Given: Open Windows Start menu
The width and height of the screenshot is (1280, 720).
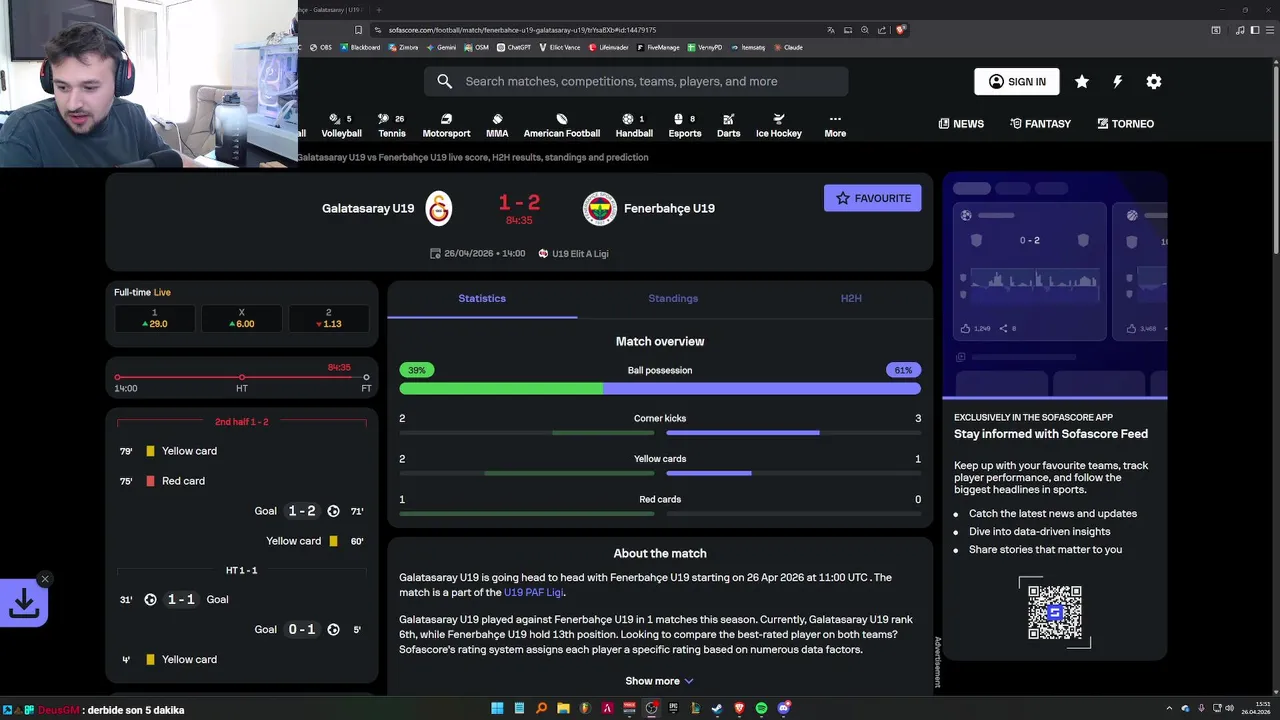Looking at the screenshot, I should pyautogui.click(x=497, y=708).
